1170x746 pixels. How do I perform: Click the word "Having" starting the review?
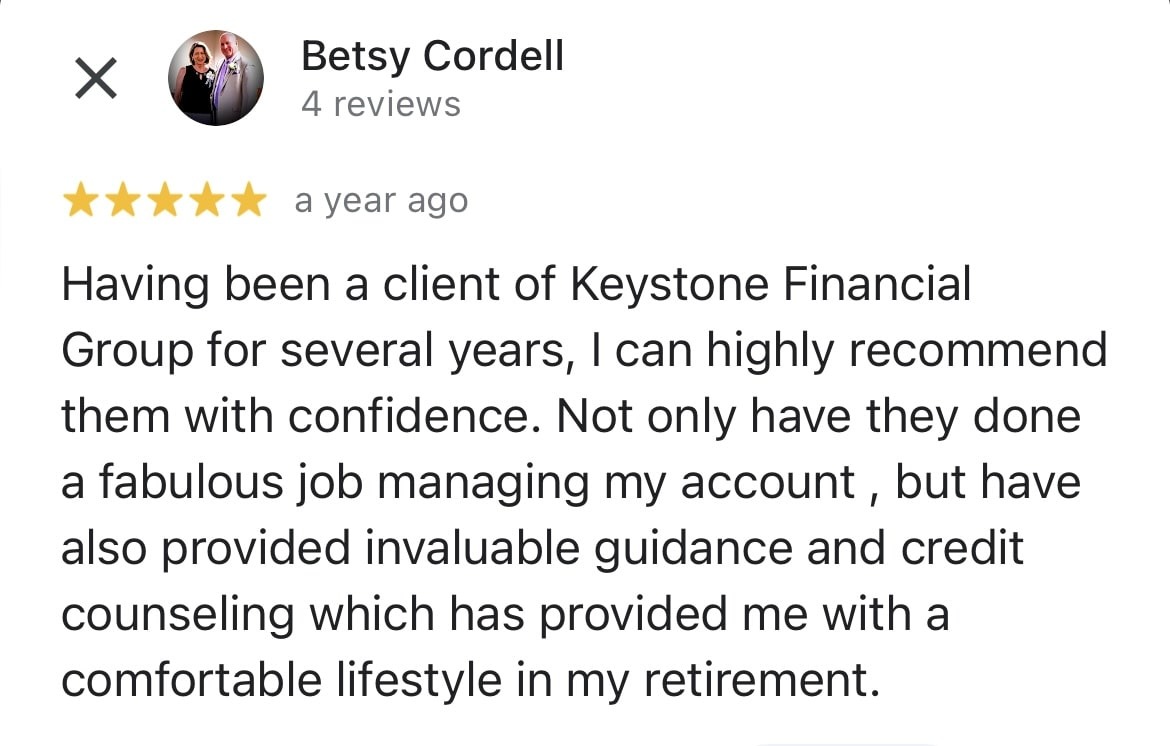click(136, 285)
